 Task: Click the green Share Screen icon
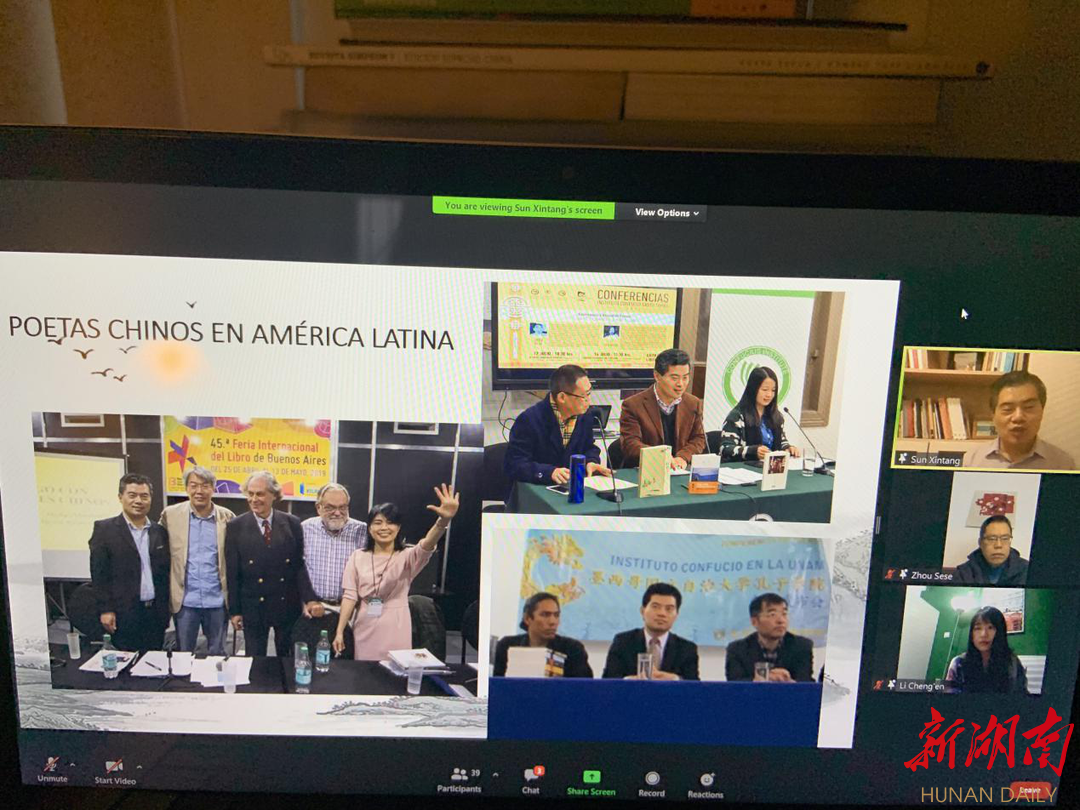click(x=591, y=777)
